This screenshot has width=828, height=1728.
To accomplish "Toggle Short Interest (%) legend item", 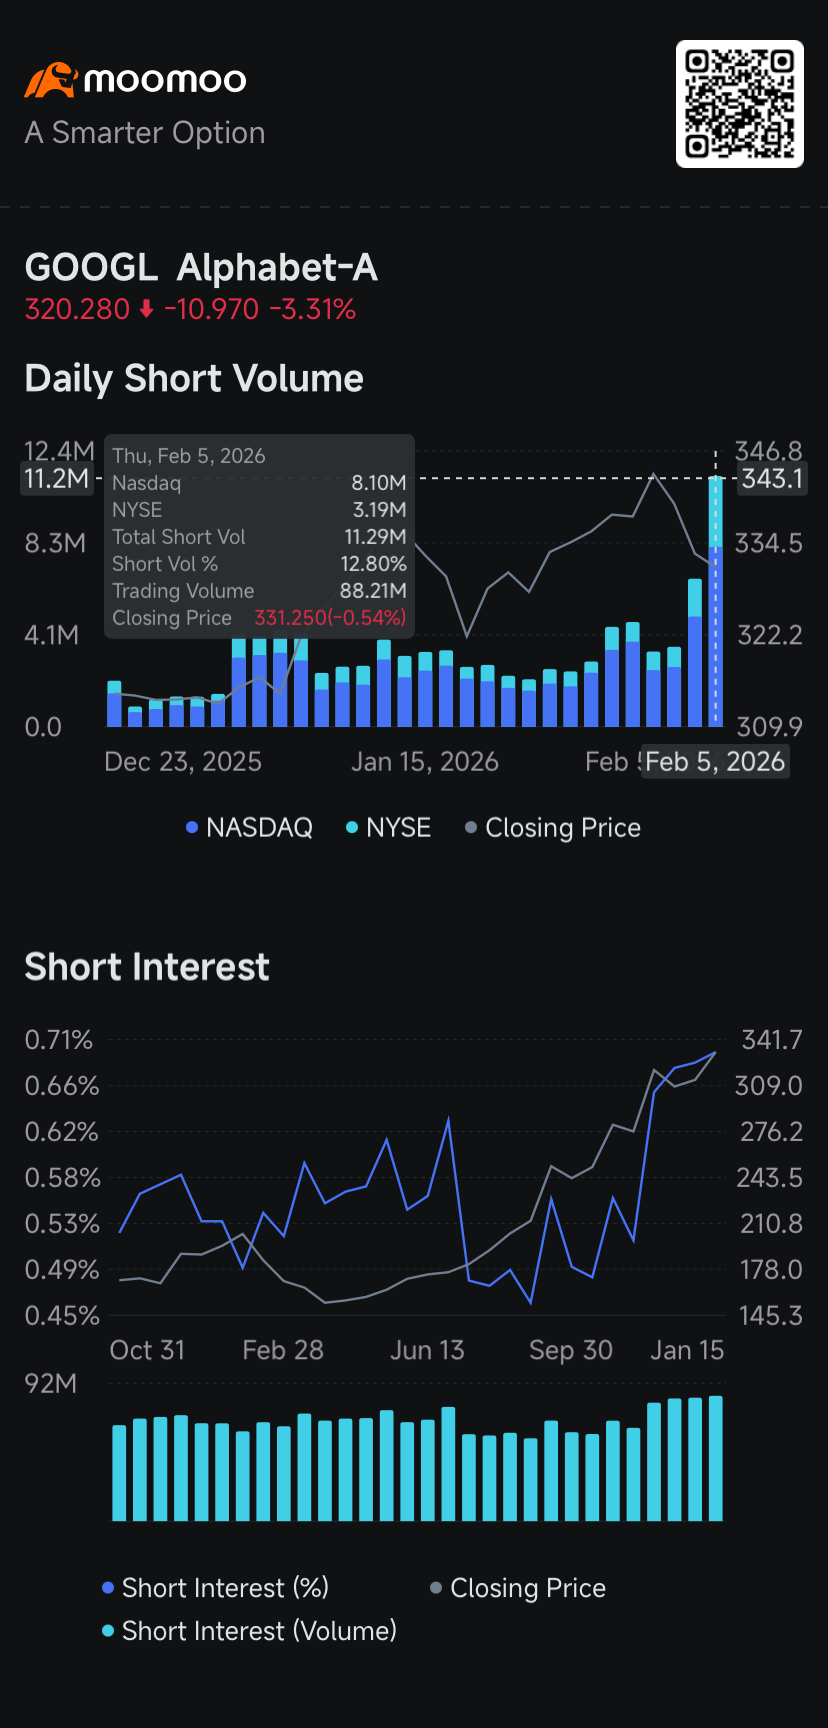I will (x=215, y=1588).
